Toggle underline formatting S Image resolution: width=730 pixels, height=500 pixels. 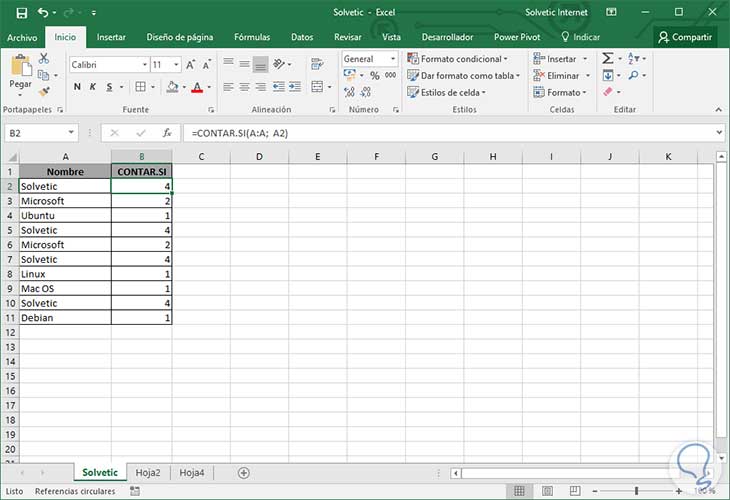tap(109, 87)
